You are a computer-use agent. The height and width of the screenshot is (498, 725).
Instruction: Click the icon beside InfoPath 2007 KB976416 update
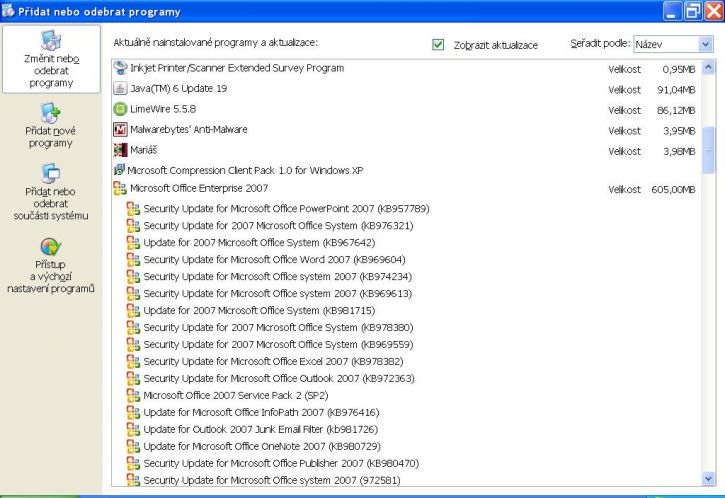(133, 412)
